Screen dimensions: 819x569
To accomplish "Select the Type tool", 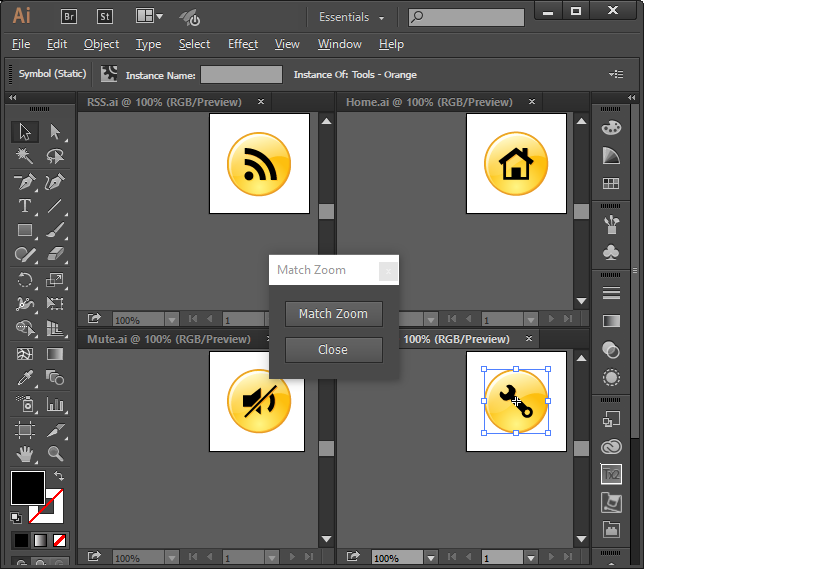I will pyautogui.click(x=24, y=206).
